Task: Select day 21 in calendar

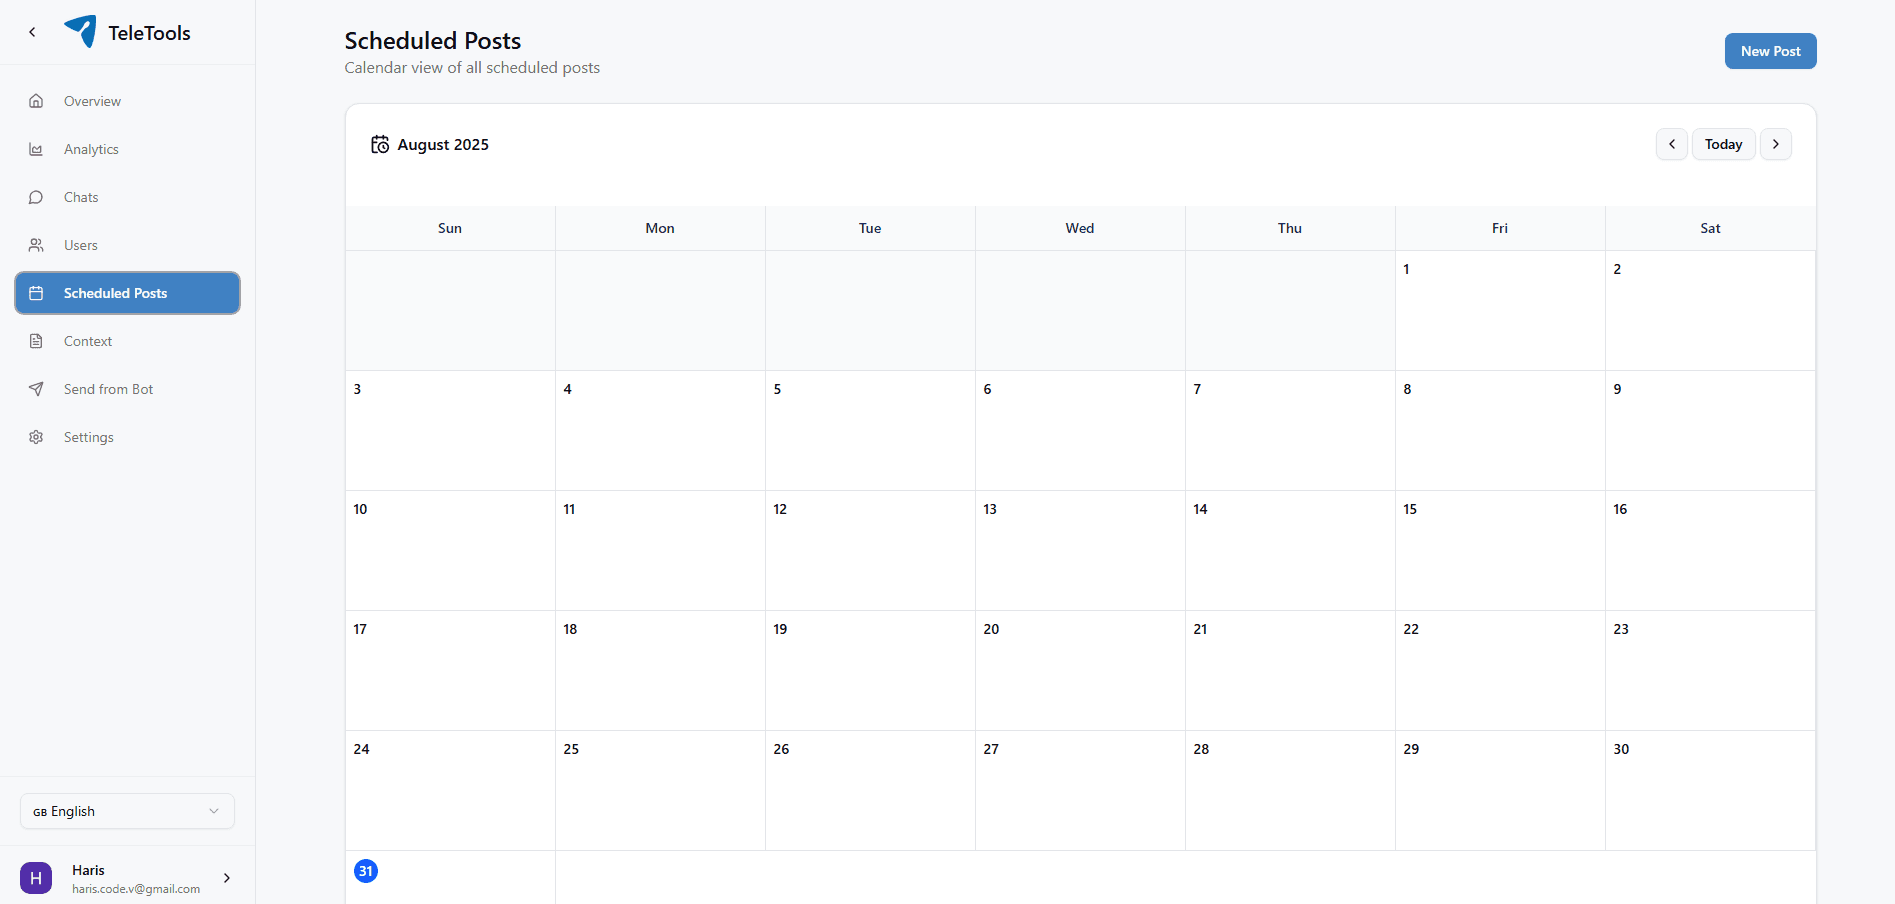Action: tap(1290, 670)
